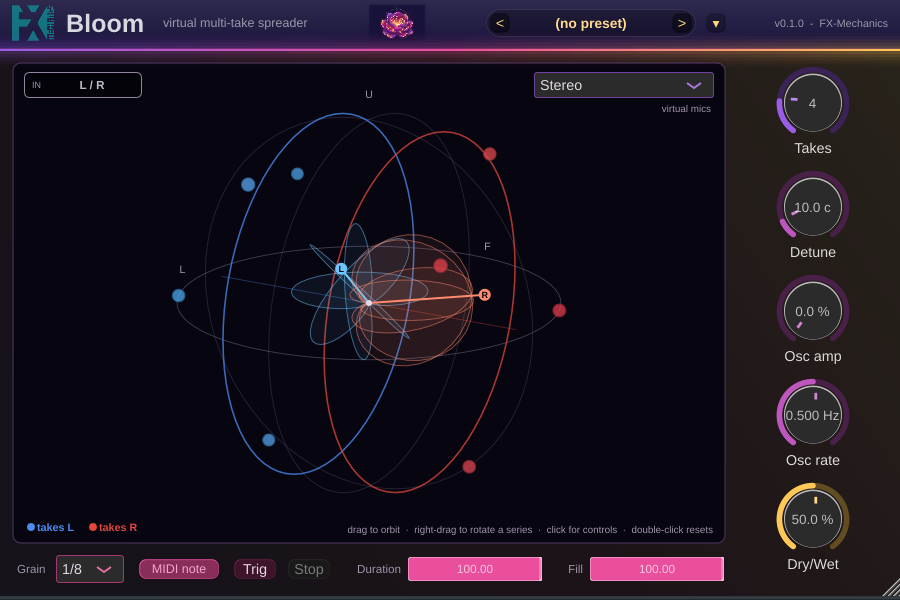Toggle the MIDI note button
The height and width of the screenshot is (600, 900).
pyautogui.click(x=179, y=569)
